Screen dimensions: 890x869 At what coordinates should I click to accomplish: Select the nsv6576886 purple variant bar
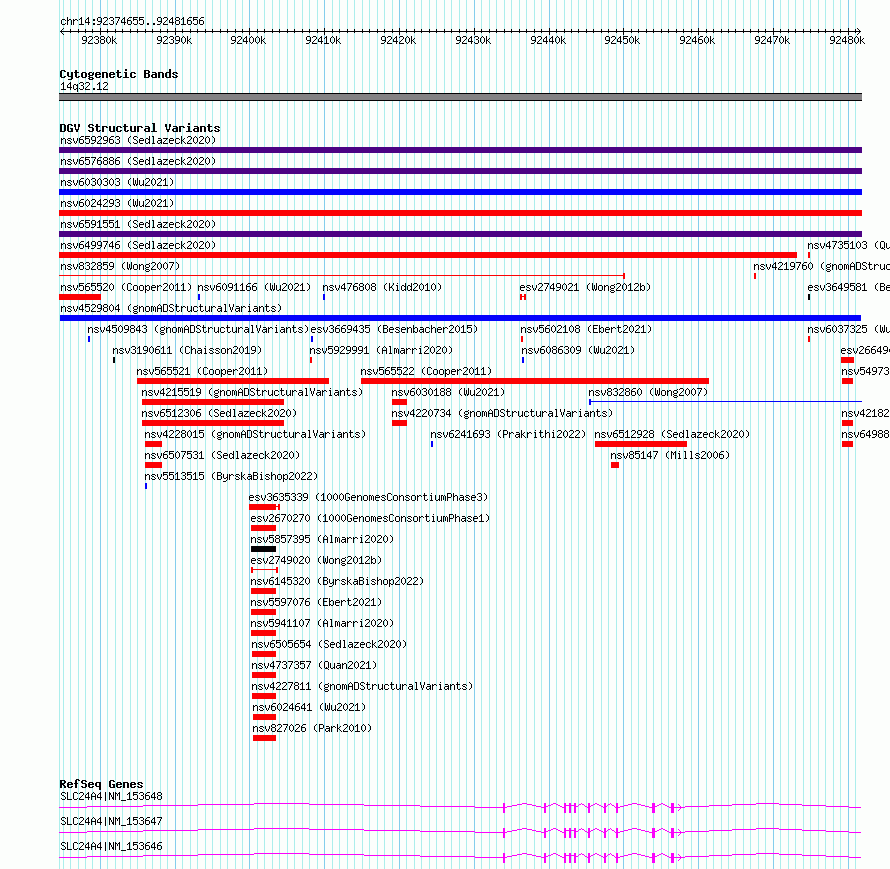pos(460,171)
